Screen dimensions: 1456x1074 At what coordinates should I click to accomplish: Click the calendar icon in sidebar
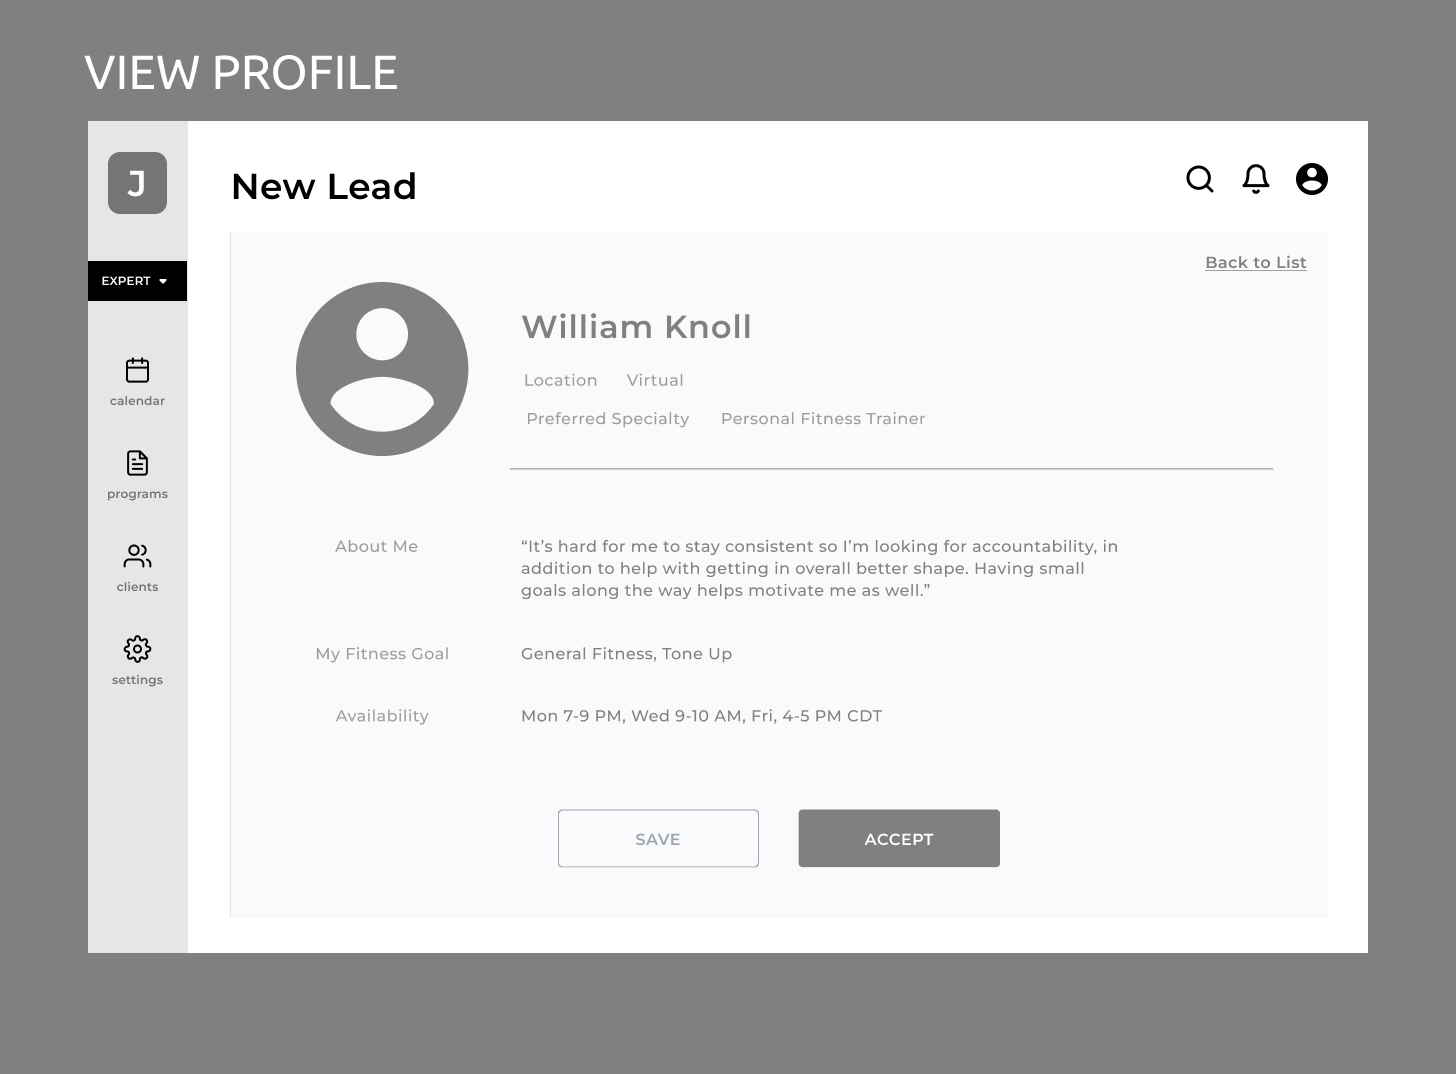[137, 370]
